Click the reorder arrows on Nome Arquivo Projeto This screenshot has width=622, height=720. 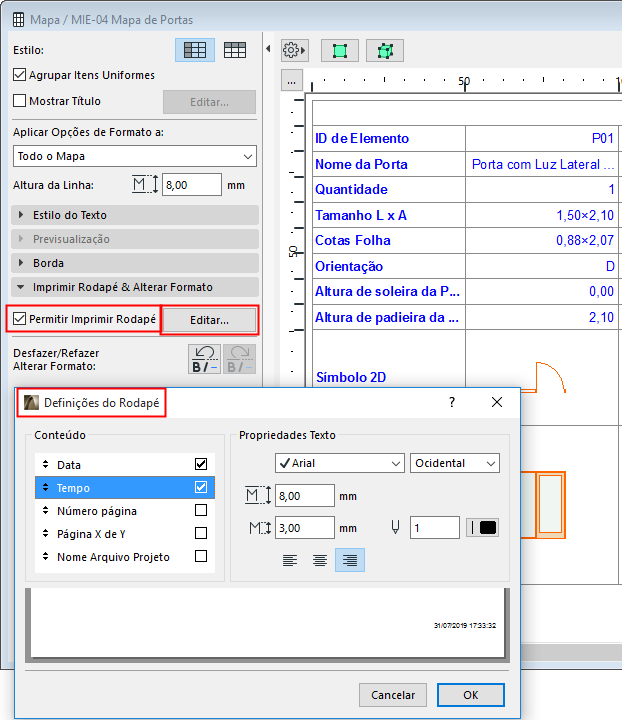45,556
